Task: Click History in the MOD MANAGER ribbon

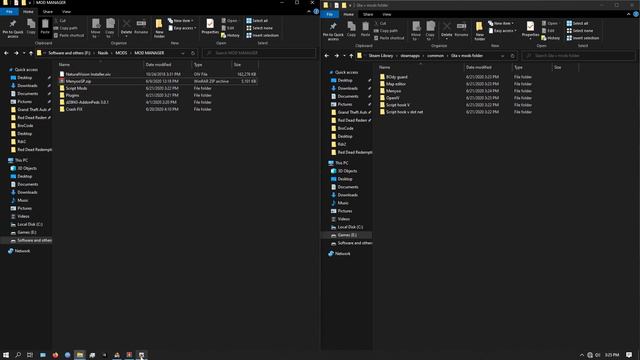Action: click(230, 36)
